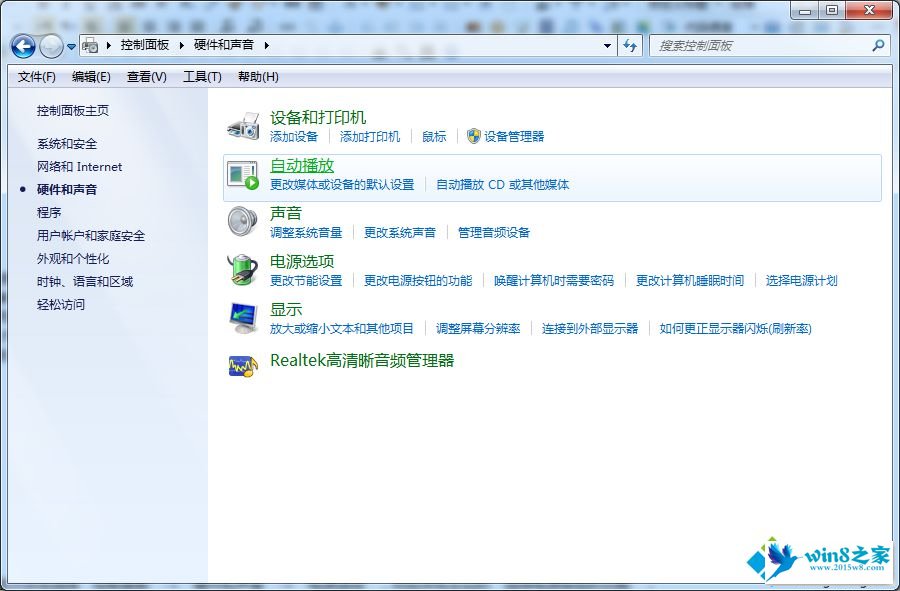Viewport: 900px width, 591px height.
Task: Open the 查看(V) menu
Action: click(146, 77)
